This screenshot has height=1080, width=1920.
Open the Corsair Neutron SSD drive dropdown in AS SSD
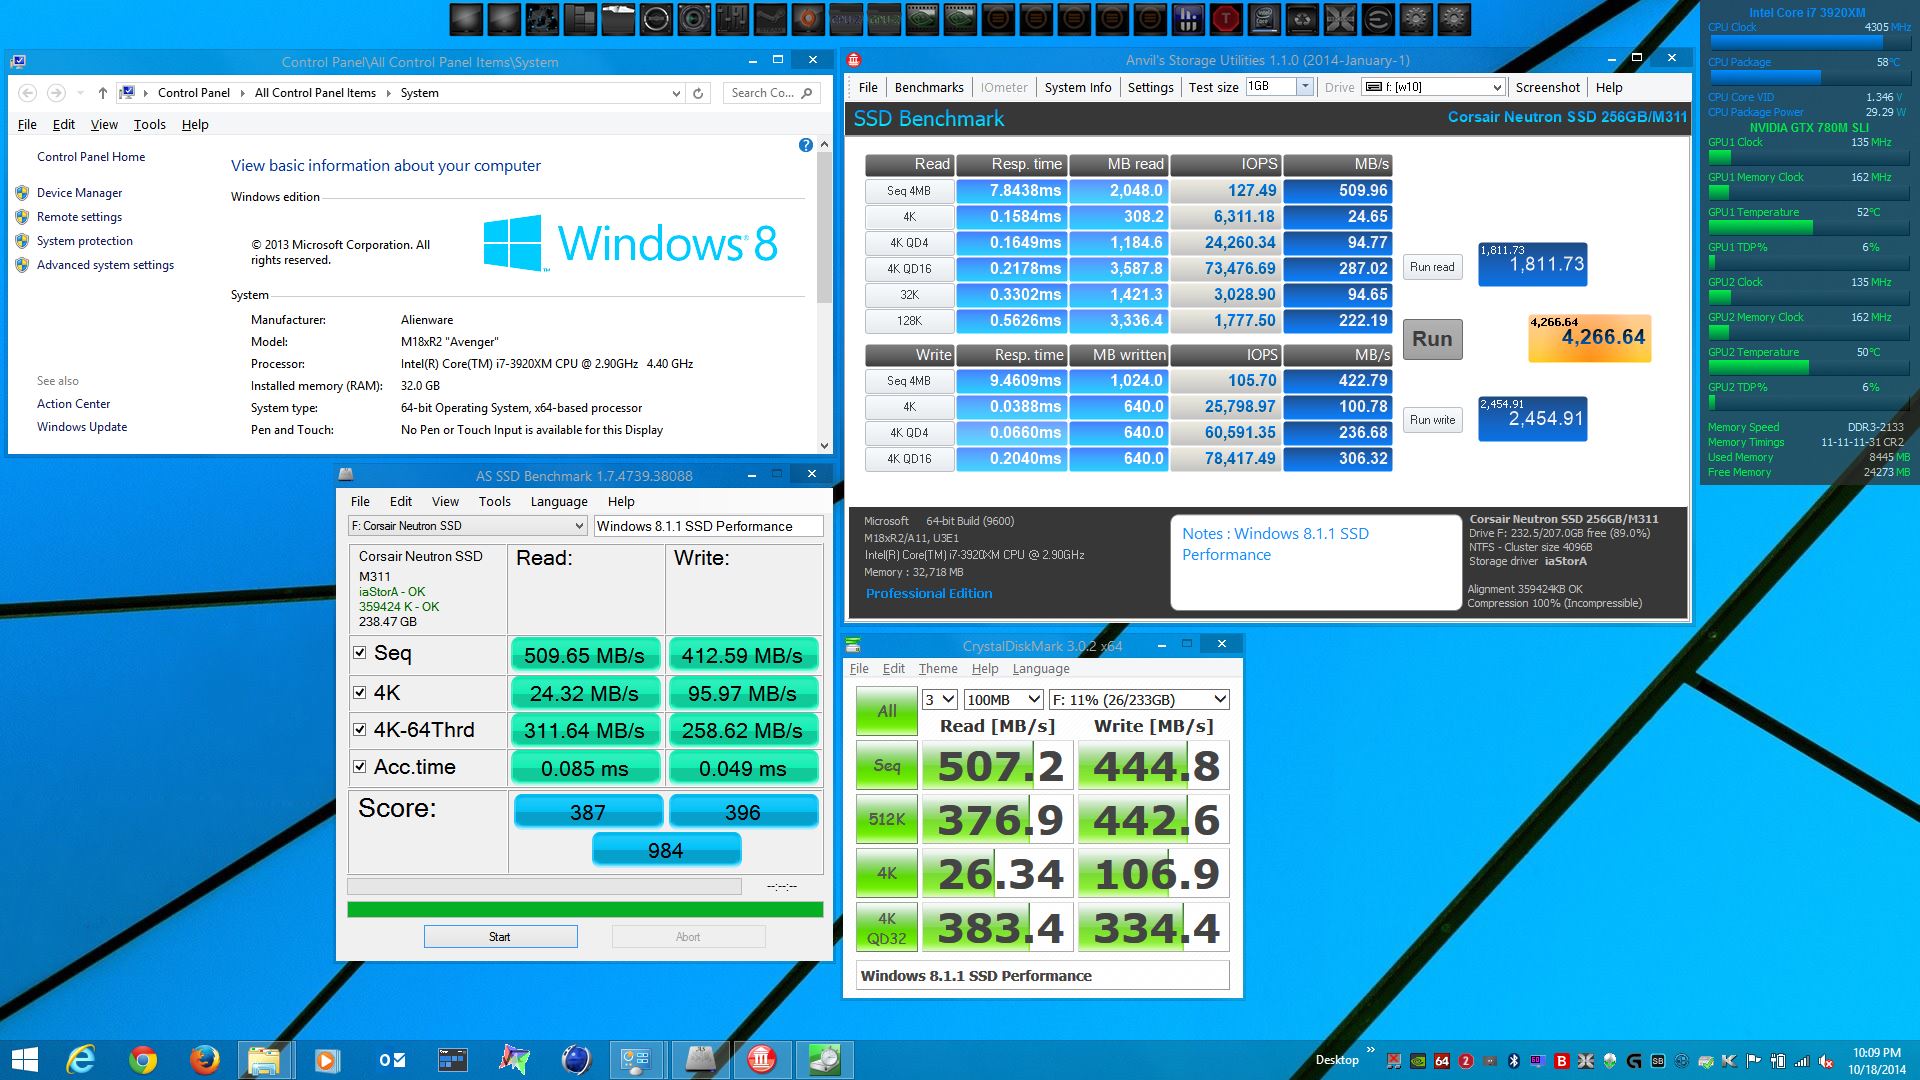click(x=467, y=526)
